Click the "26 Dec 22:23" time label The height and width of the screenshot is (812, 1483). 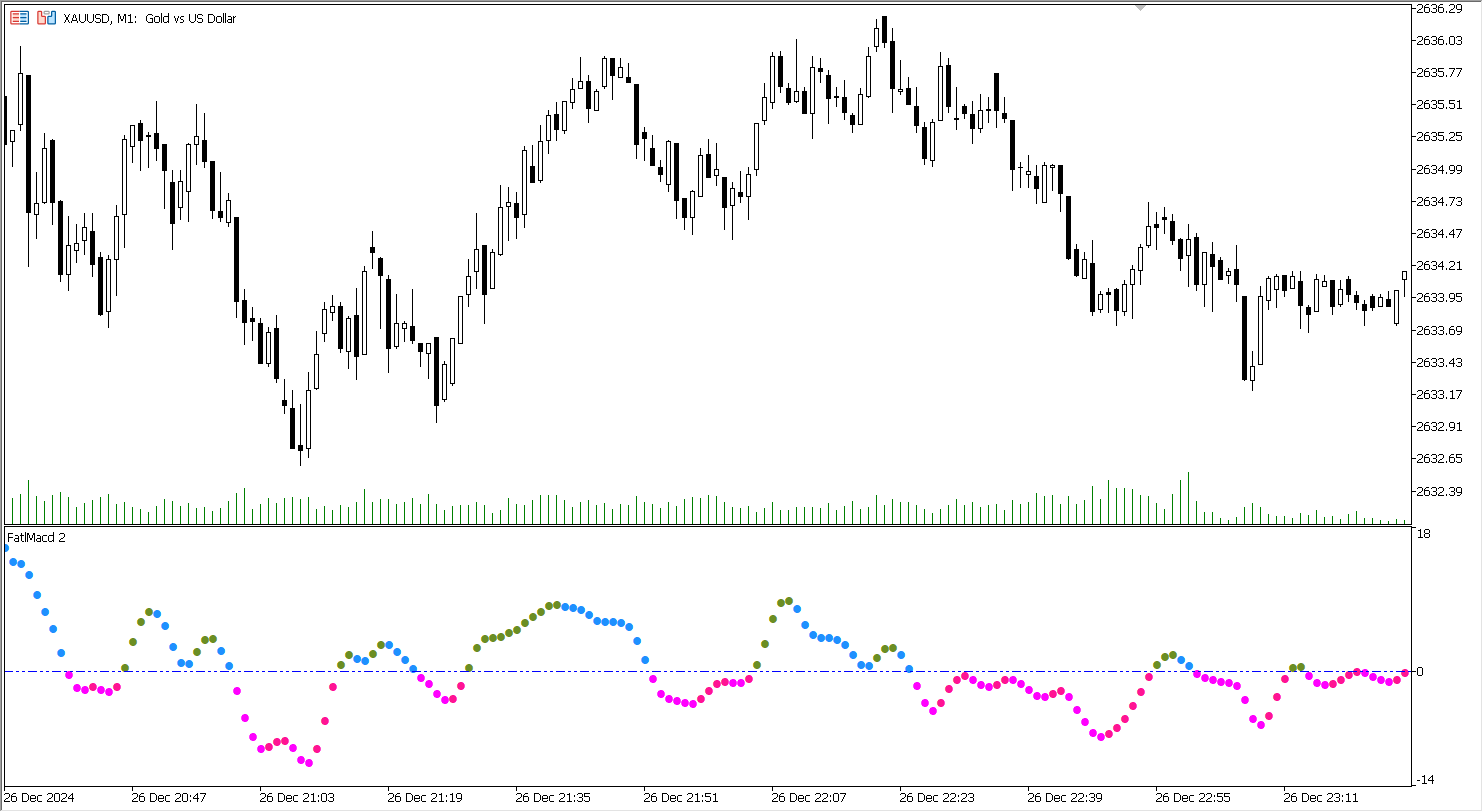tap(937, 799)
